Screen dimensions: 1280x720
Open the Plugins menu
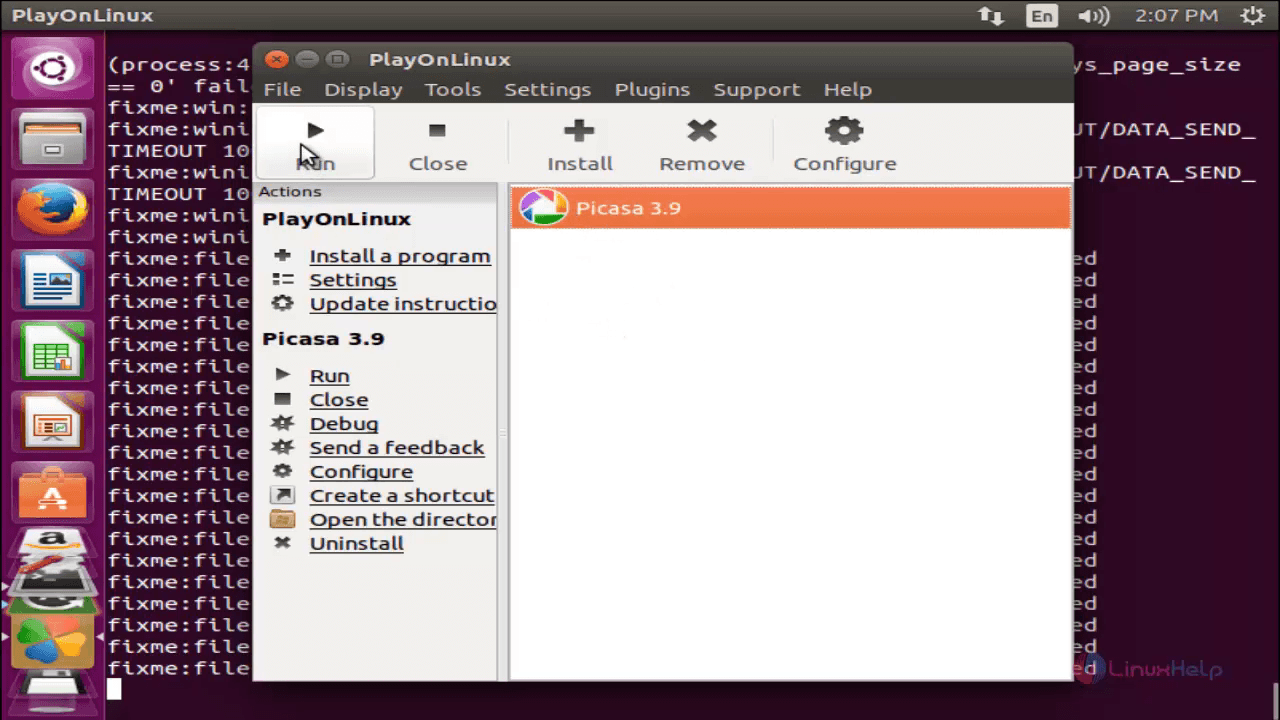pos(652,89)
